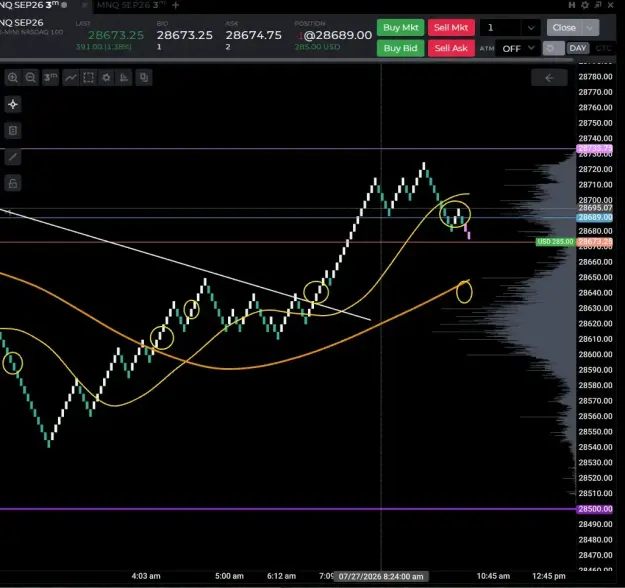Add a new chart tab
The image size is (625, 588).
pos(175,5)
